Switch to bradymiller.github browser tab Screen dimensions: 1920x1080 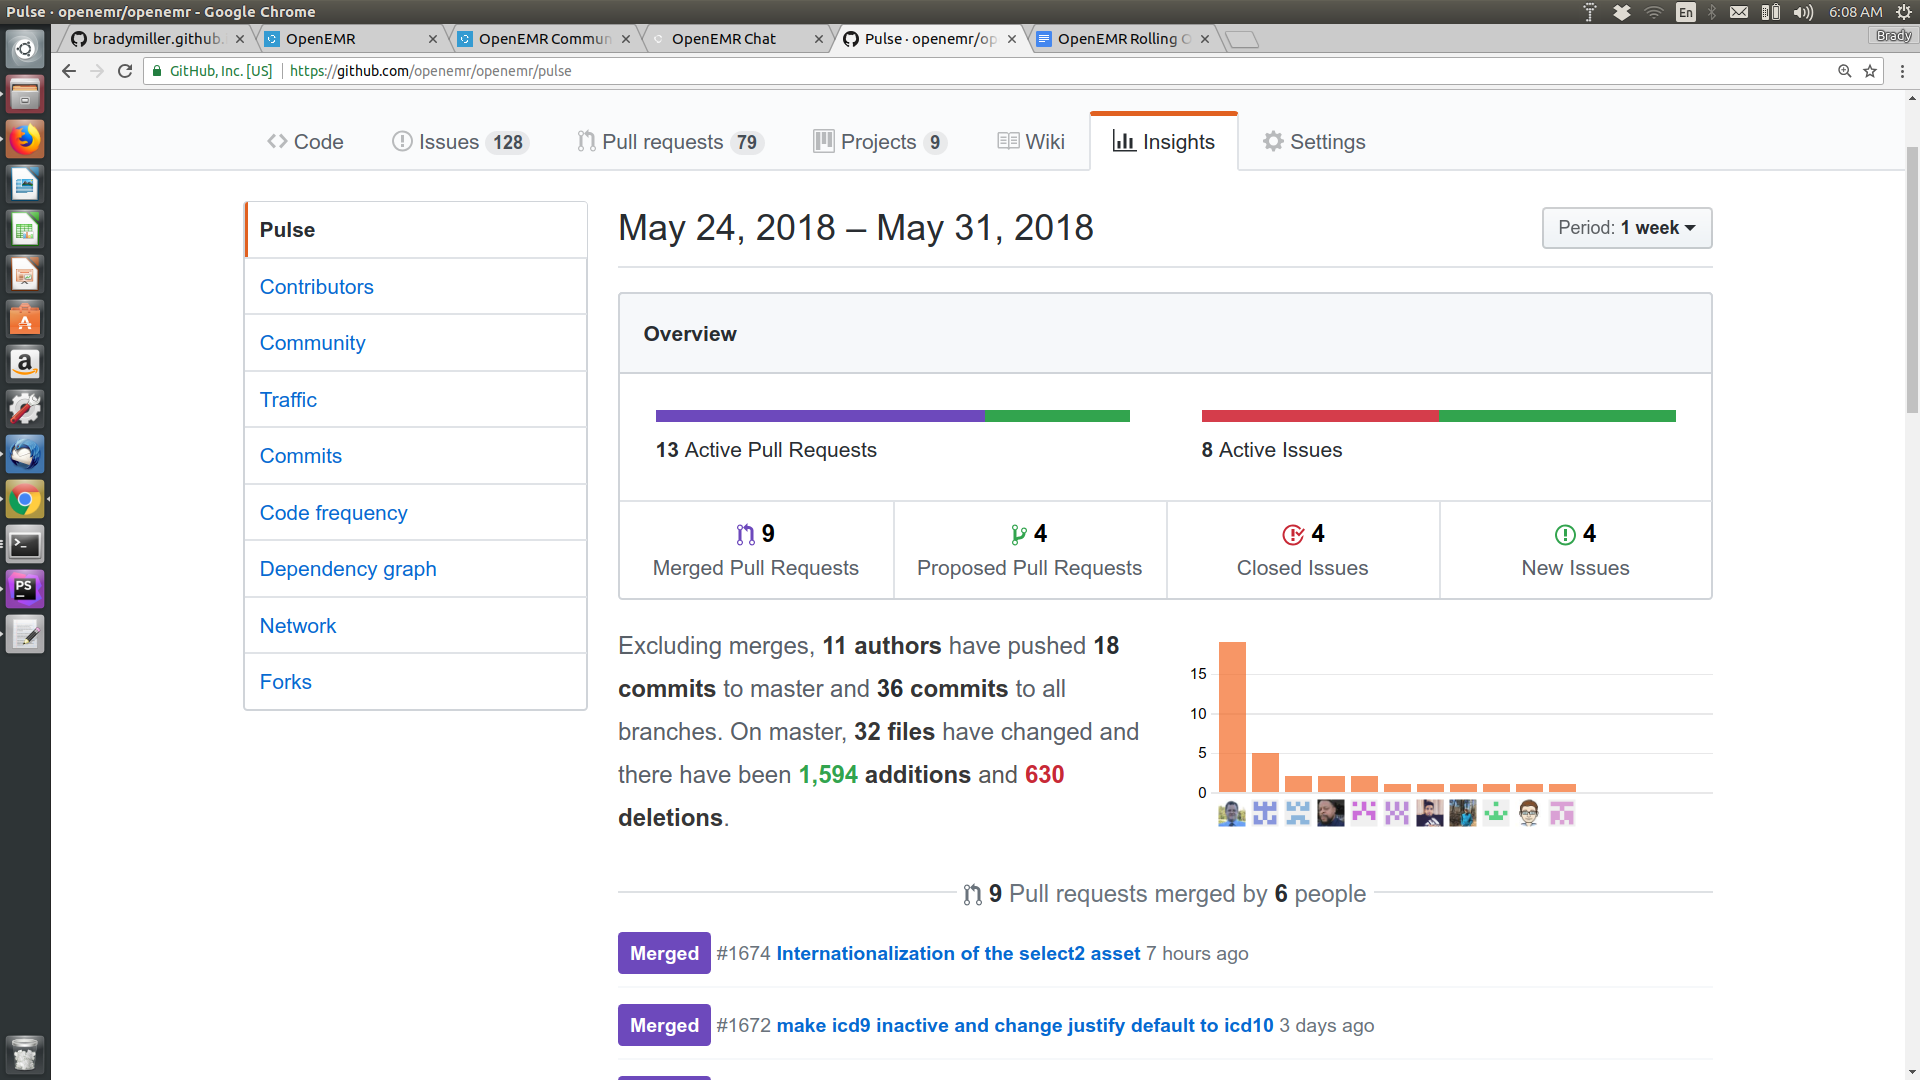157,39
